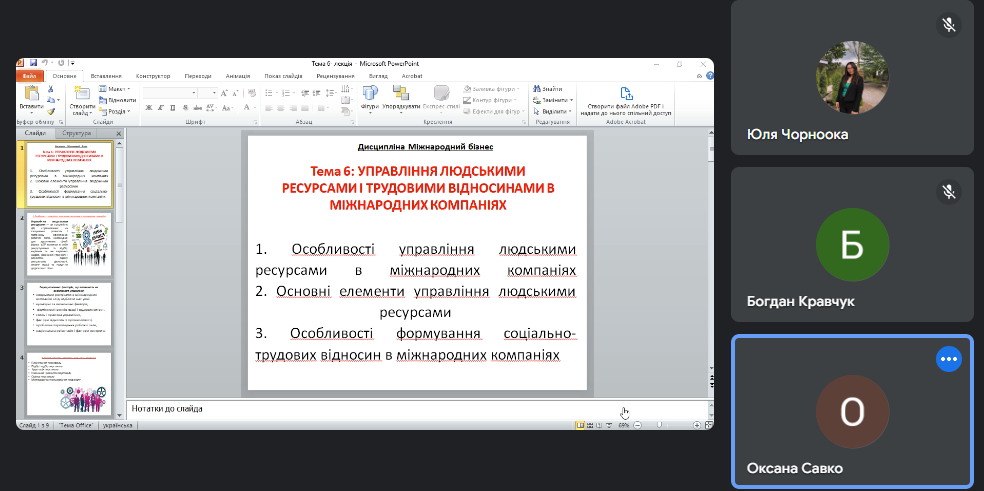This screenshot has width=984, height=491.
Task: Click the Save icon in quick access toolbar
Action: click(32, 63)
